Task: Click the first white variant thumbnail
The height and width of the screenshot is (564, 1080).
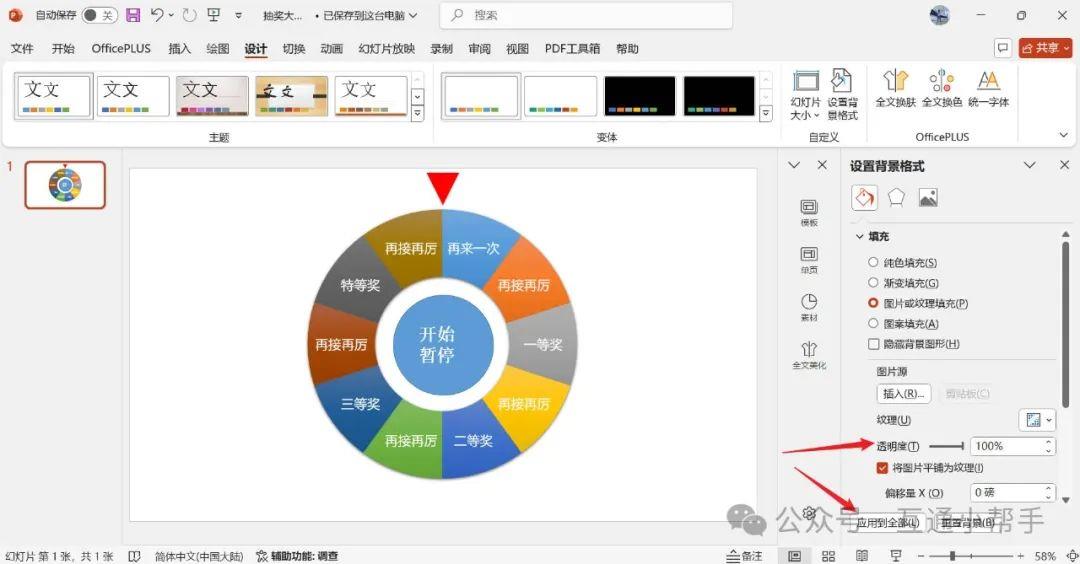Action: pyautogui.click(x=481, y=96)
